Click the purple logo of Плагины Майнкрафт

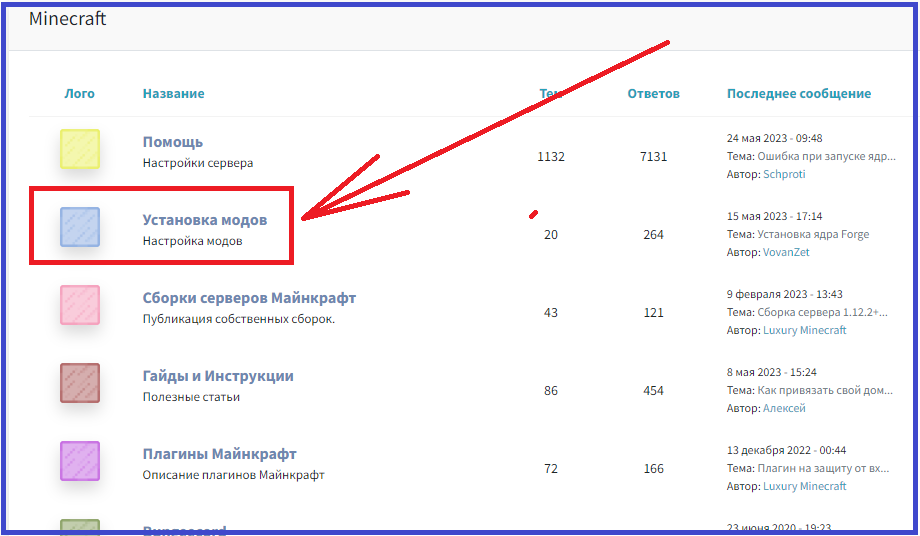coord(80,461)
